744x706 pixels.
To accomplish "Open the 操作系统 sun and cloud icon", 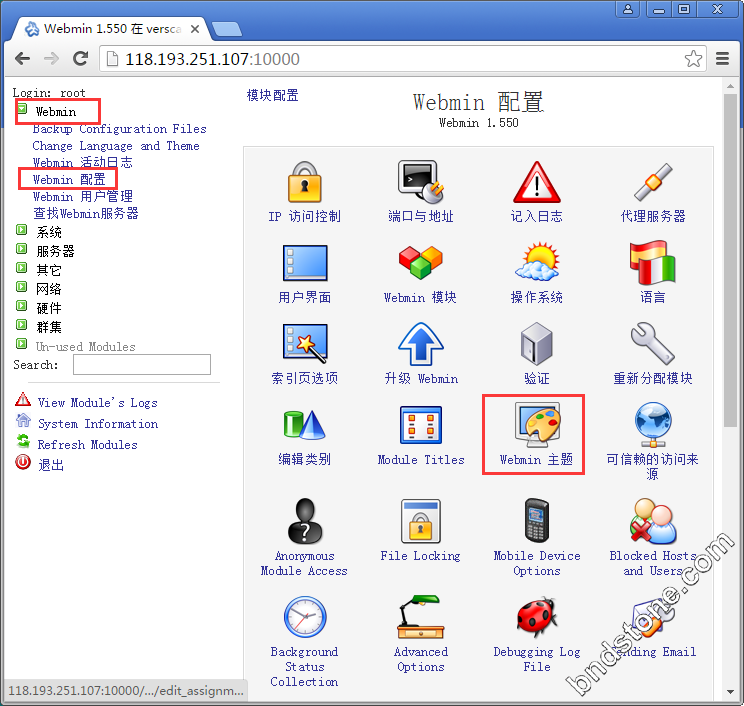I will tap(537, 261).
